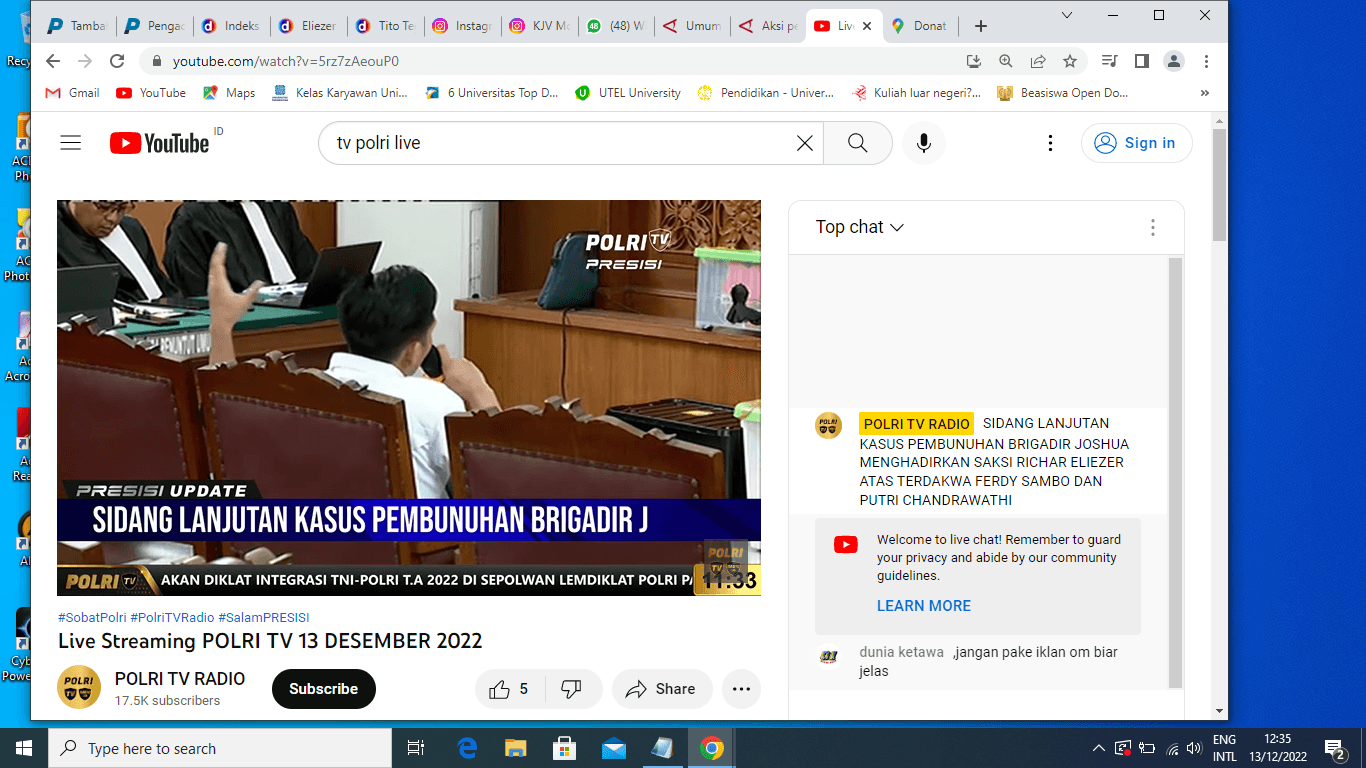Install YouTube app icon in address bar
This screenshot has width=1366, height=768.
(974, 61)
